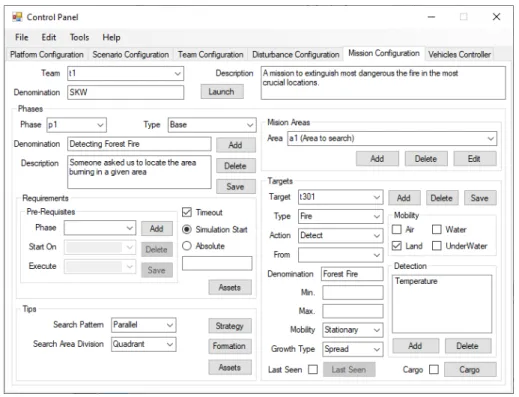Open the Edit menu

pos(49,37)
